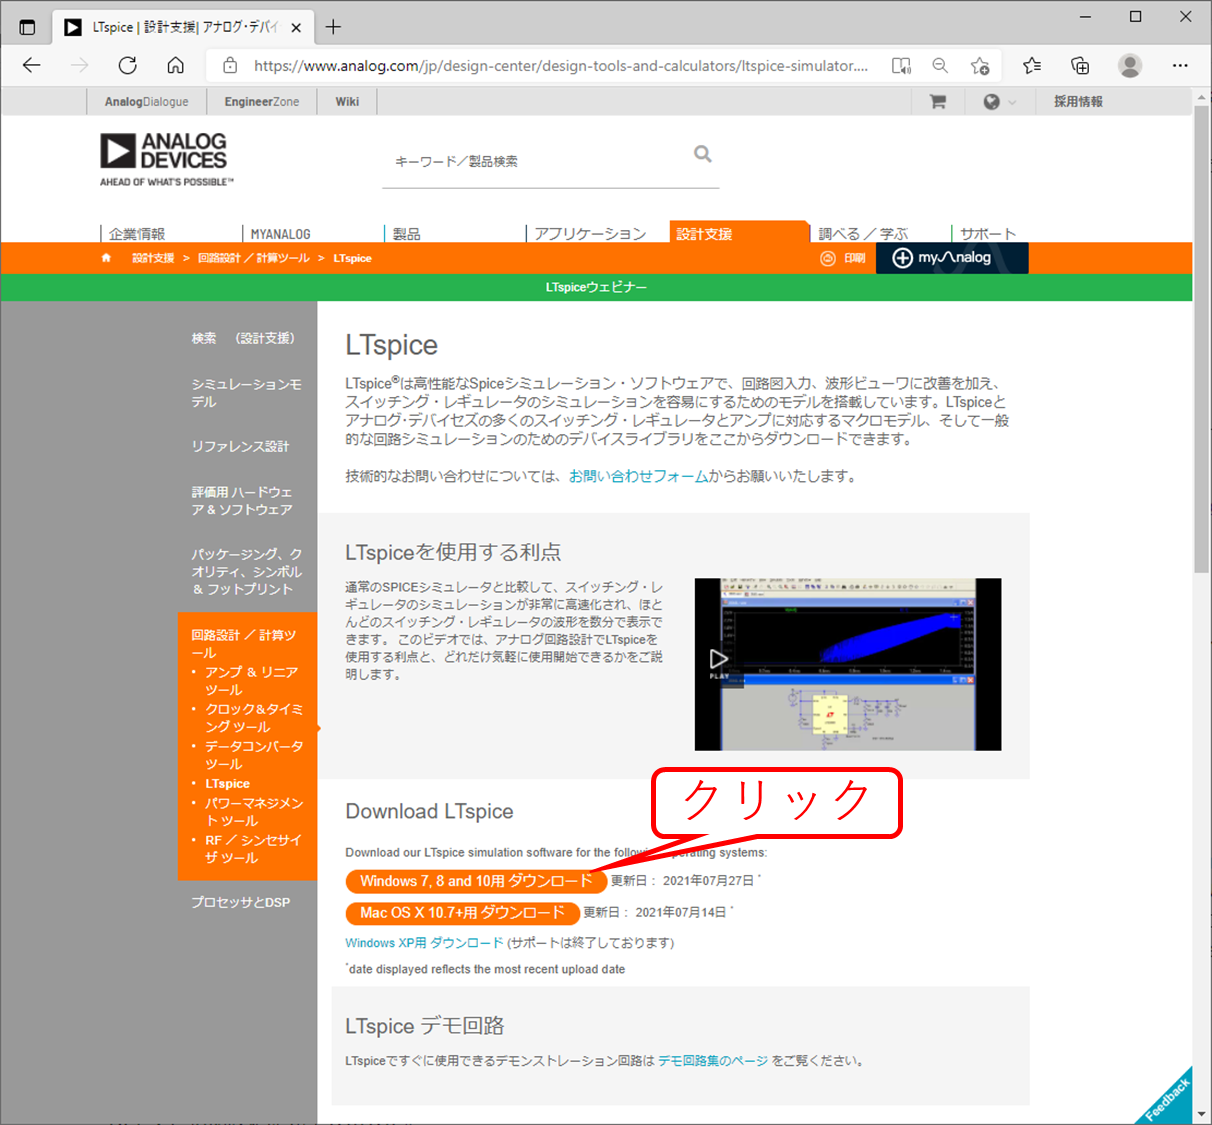Open シミュレーションモデル in sidebar
The height and width of the screenshot is (1125, 1212).
click(246, 393)
